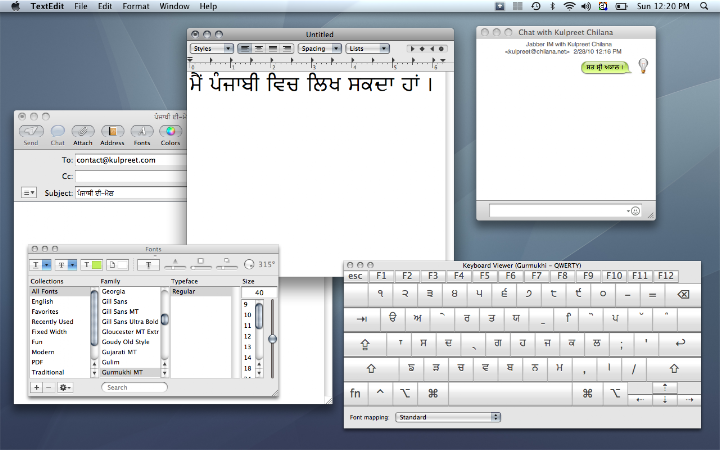The image size is (720, 450).
Task: Click the esc key in Keyboard Viewer
Action: coord(355,276)
